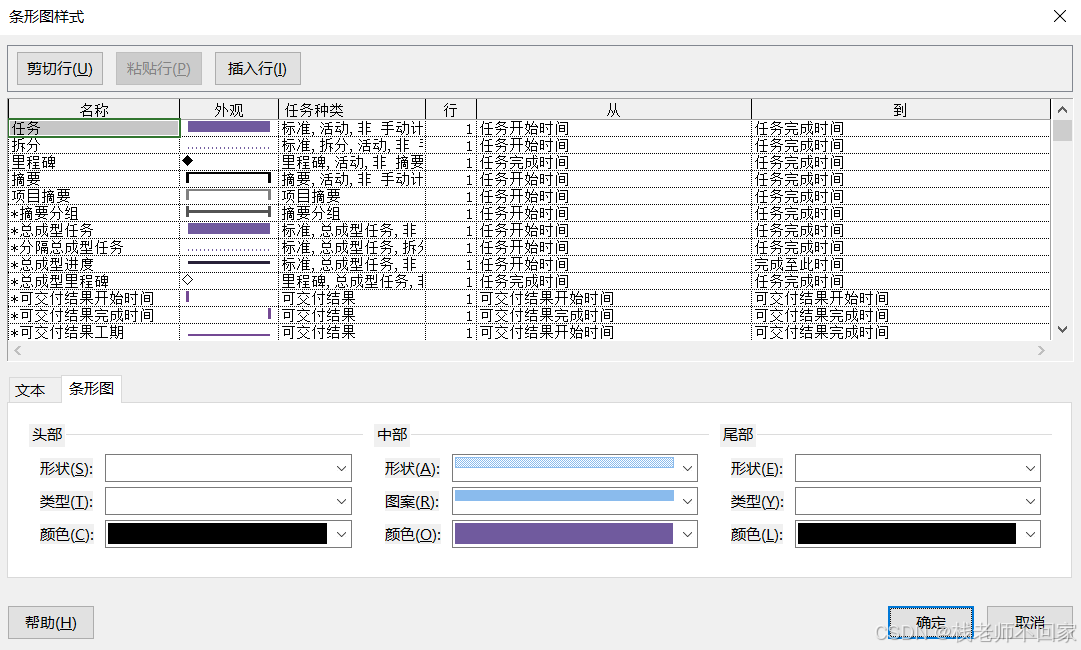The height and width of the screenshot is (650, 1081).
Task: Click the 到 column header
Action: coord(900,110)
